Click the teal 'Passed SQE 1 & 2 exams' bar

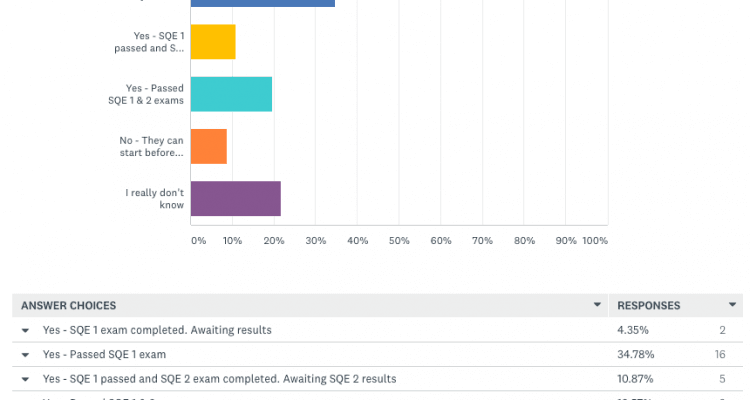pyautogui.click(x=232, y=94)
